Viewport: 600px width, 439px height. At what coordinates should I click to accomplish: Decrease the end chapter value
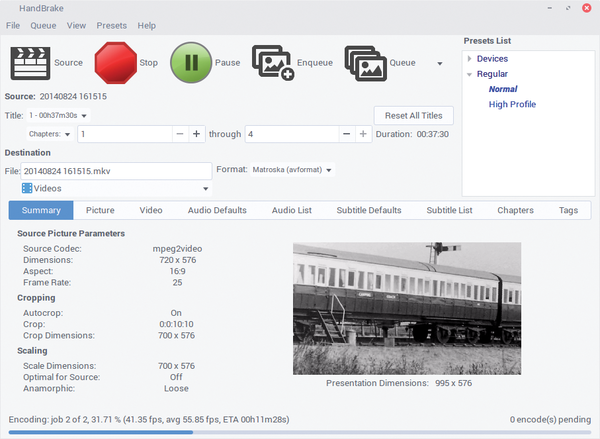coord(347,134)
